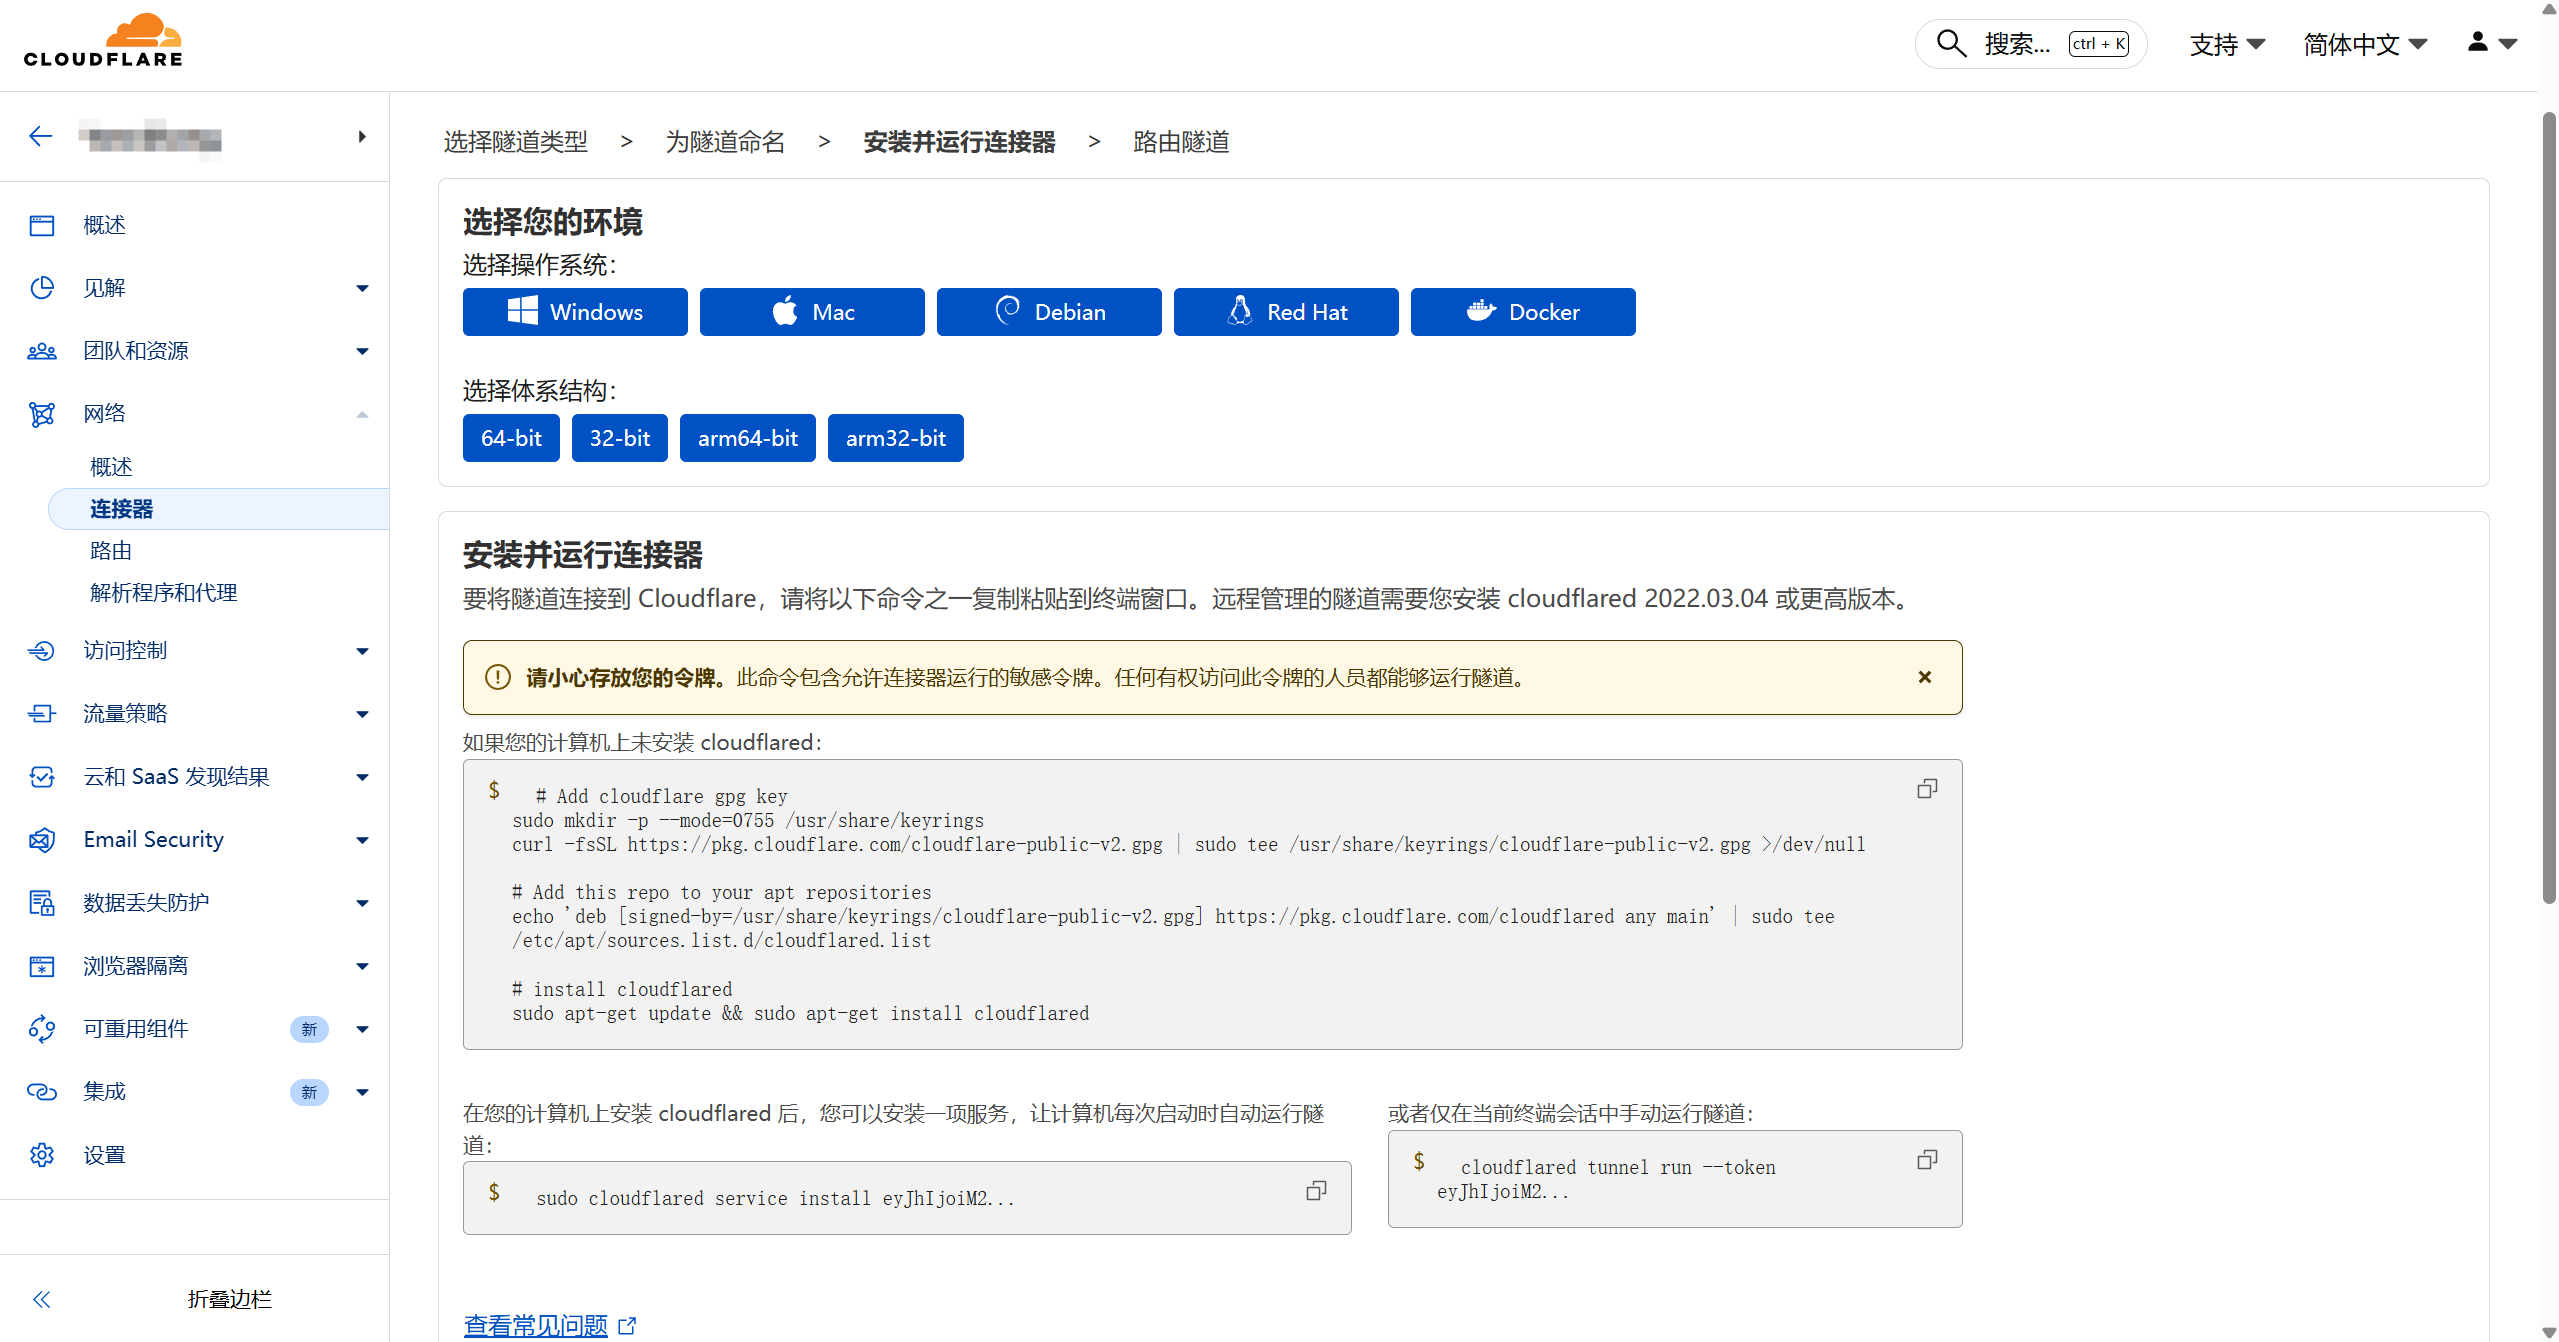Viewport: 2559px width, 1342px height.
Task: Copy the service install token command
Action: [1316, 1191]
